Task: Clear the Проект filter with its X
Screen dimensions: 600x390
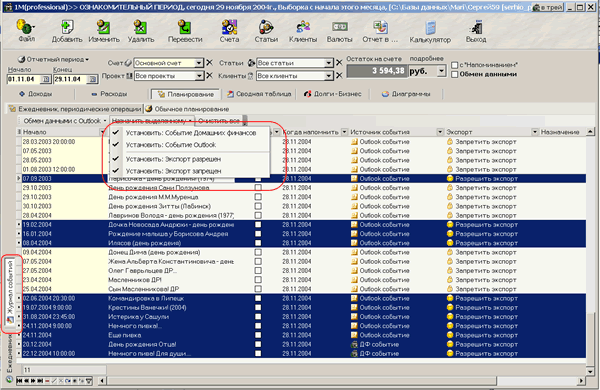Action: tap(209, 76)
